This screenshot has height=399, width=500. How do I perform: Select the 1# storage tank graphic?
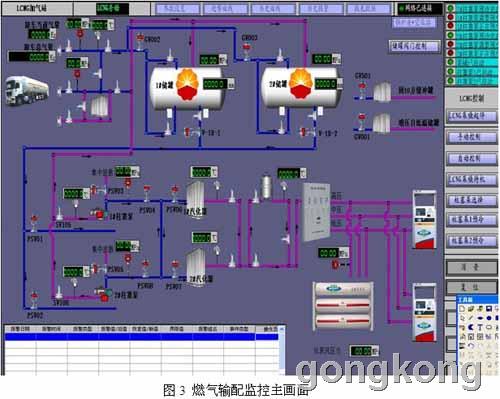click(187, 88)
